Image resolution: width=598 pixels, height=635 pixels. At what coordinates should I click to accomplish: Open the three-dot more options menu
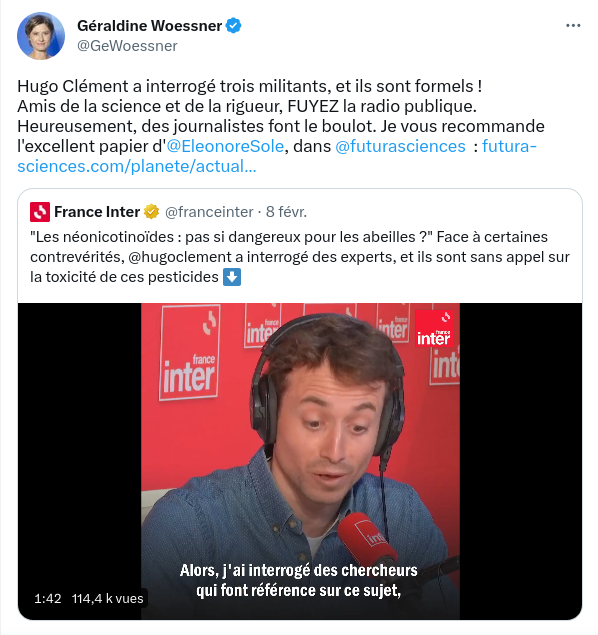[x=573, y=26]
